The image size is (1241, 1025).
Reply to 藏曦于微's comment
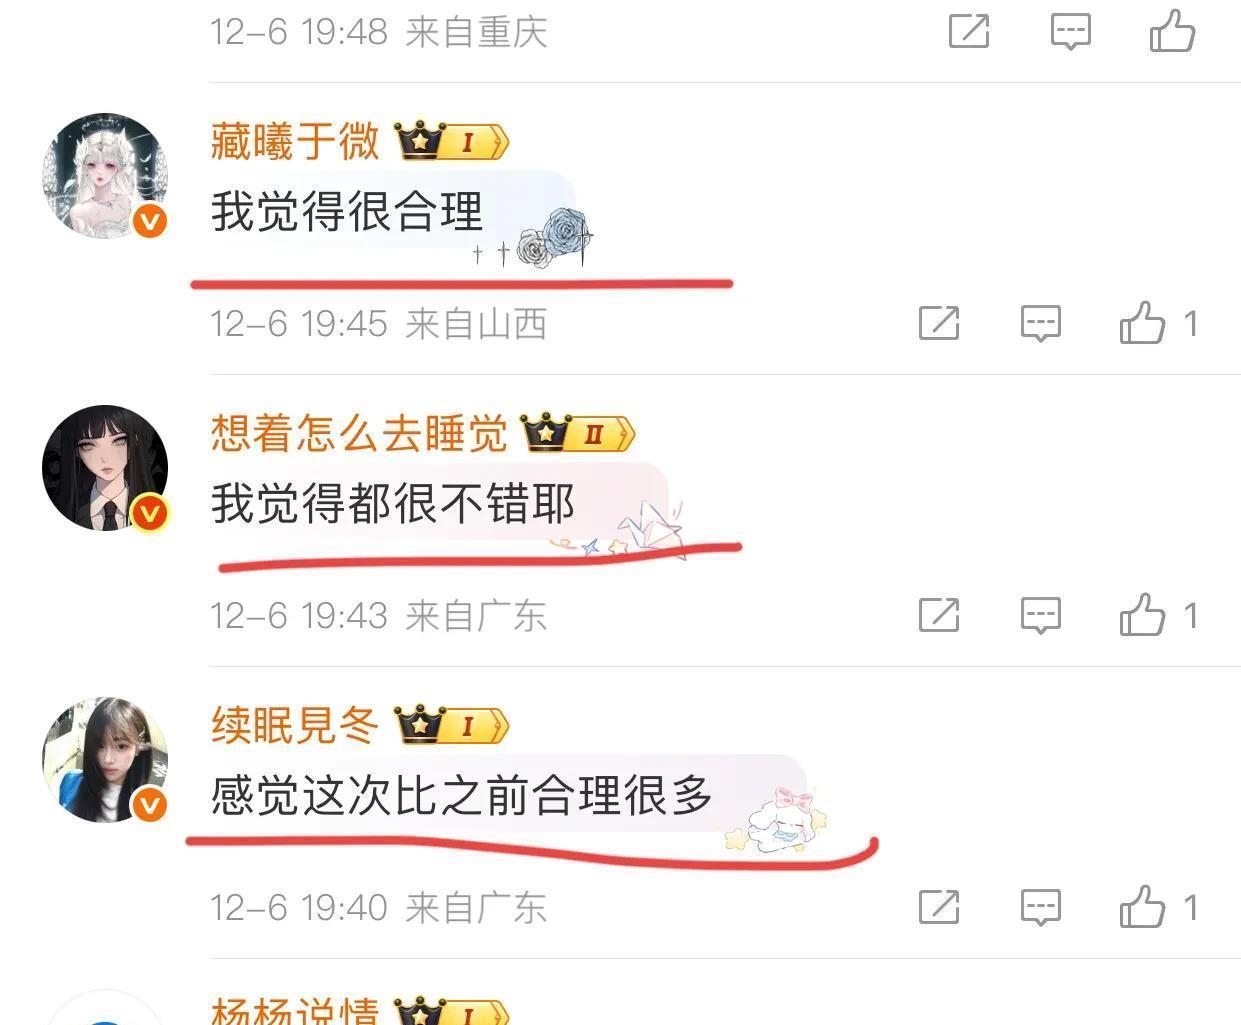tap(1040, 323)
